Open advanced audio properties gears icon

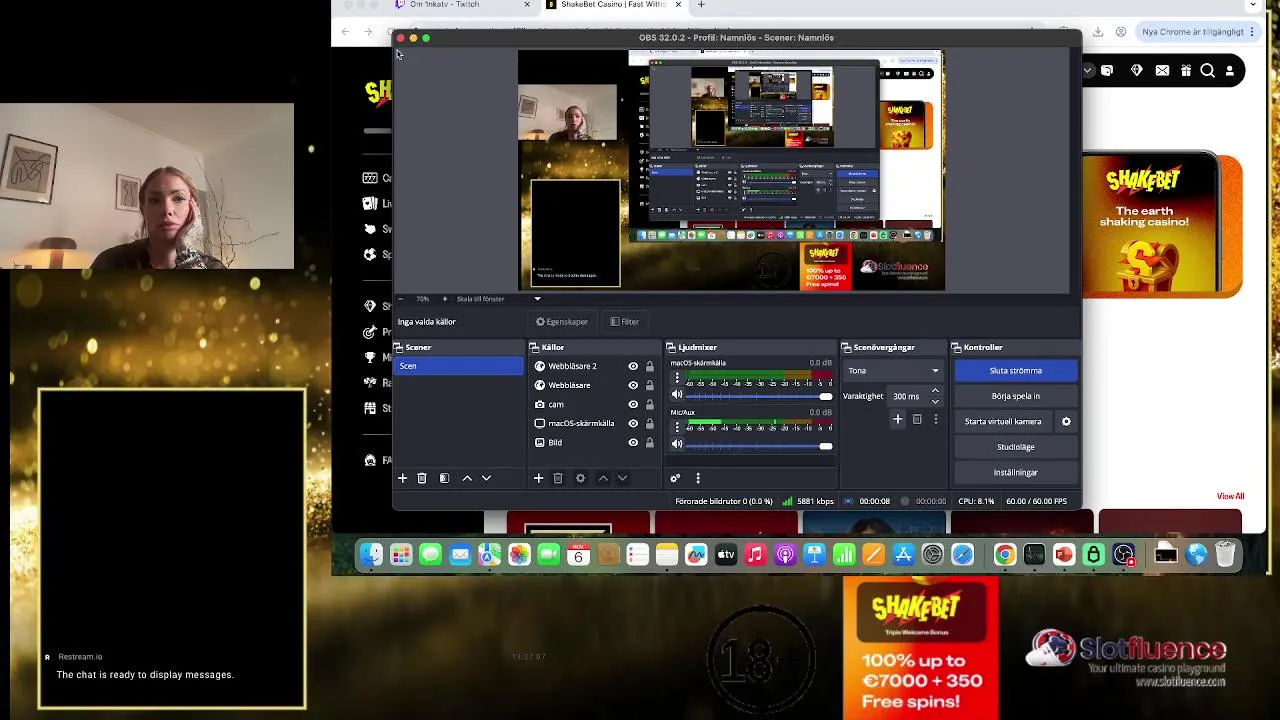pos(675,478)
